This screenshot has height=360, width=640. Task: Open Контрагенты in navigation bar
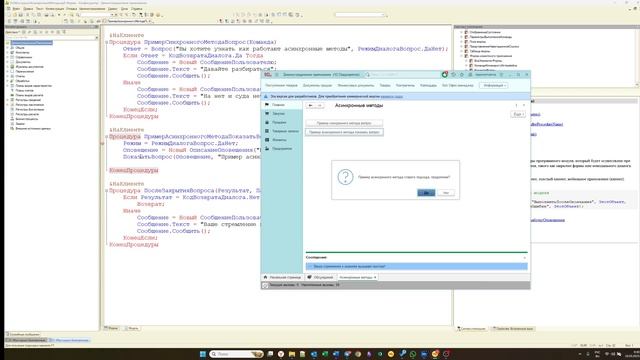405,86
